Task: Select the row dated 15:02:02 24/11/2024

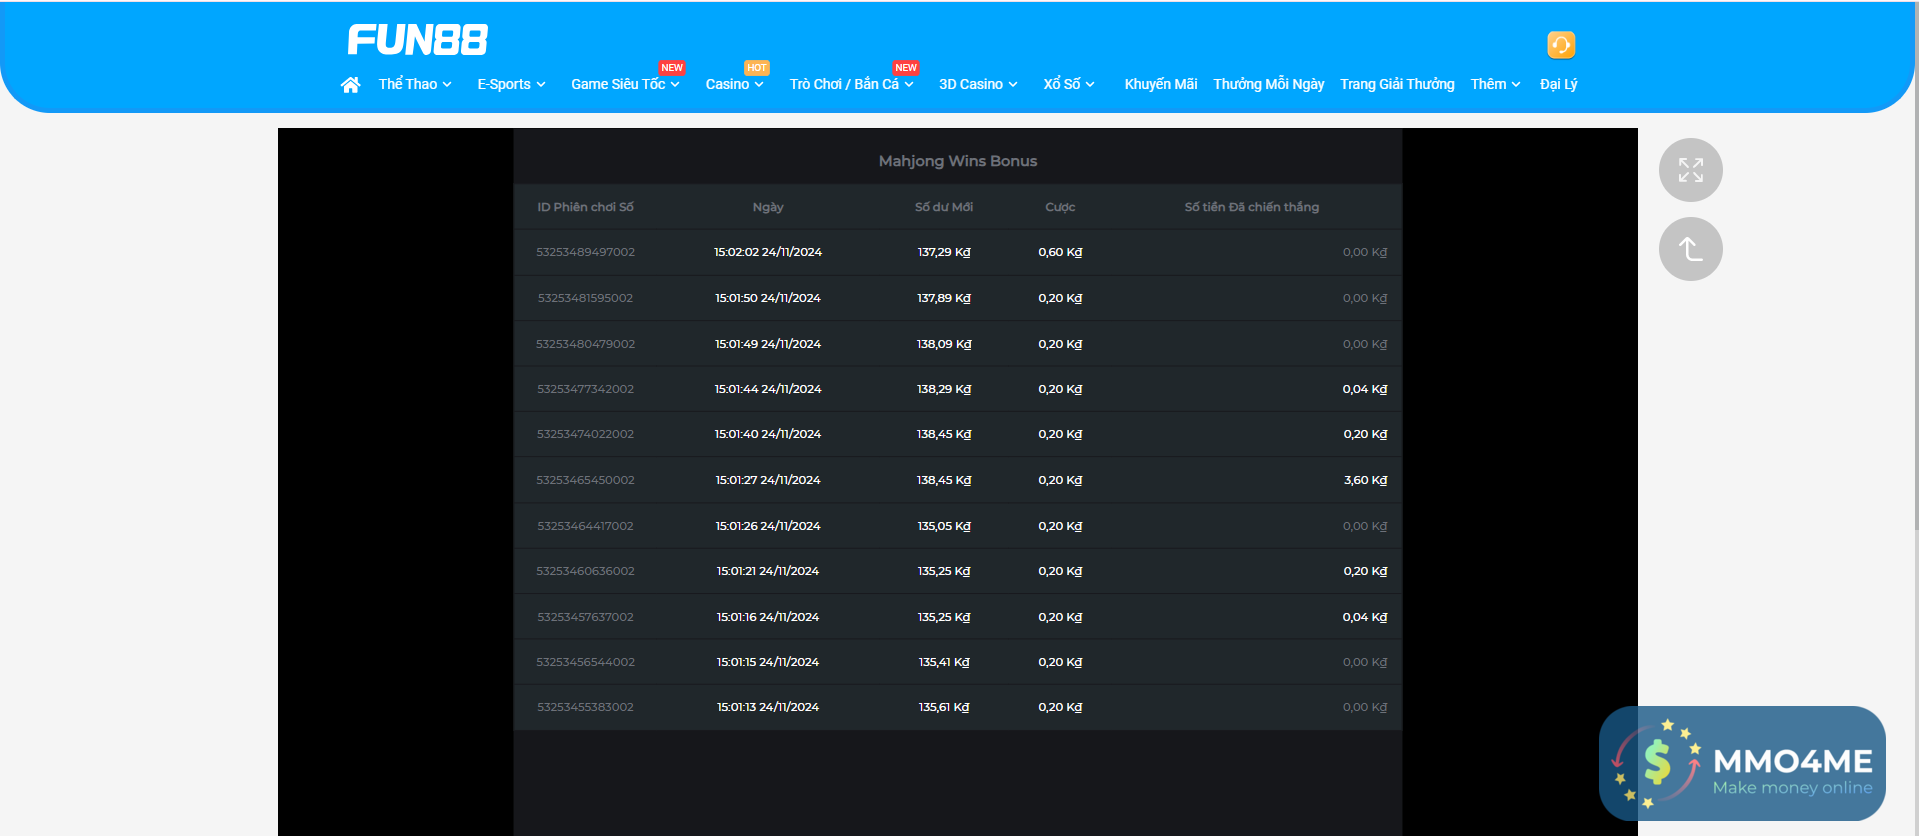Action: [x=767, y=252]
